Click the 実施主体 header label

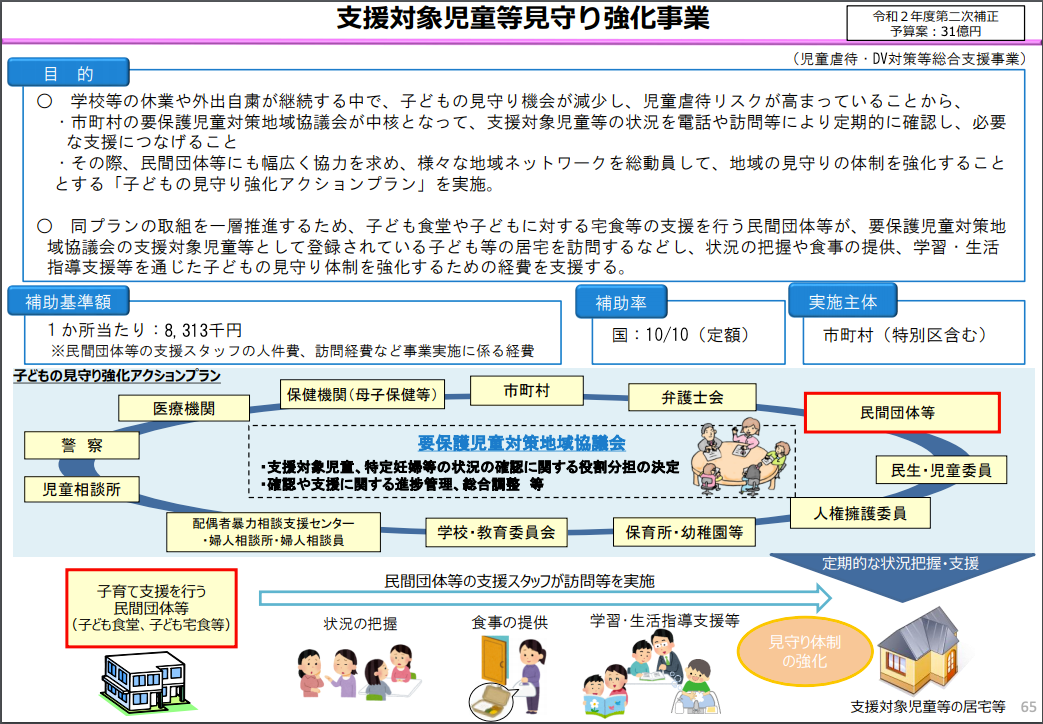(x=841, y=300)
